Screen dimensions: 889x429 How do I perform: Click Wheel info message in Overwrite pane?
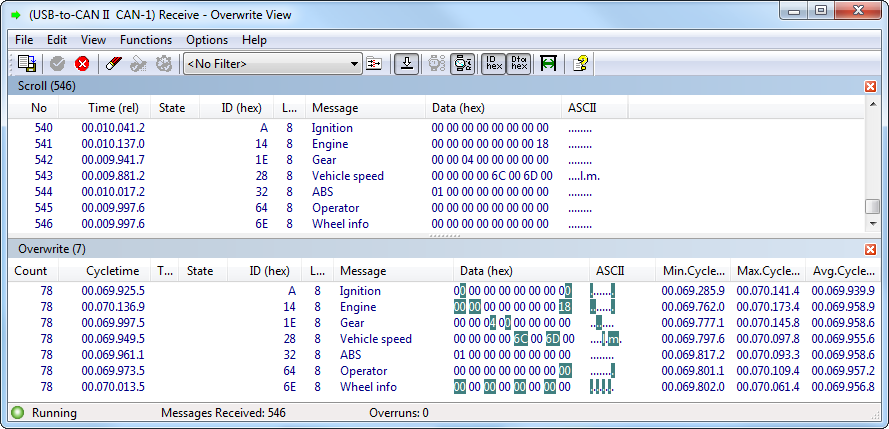click(368, 386)
